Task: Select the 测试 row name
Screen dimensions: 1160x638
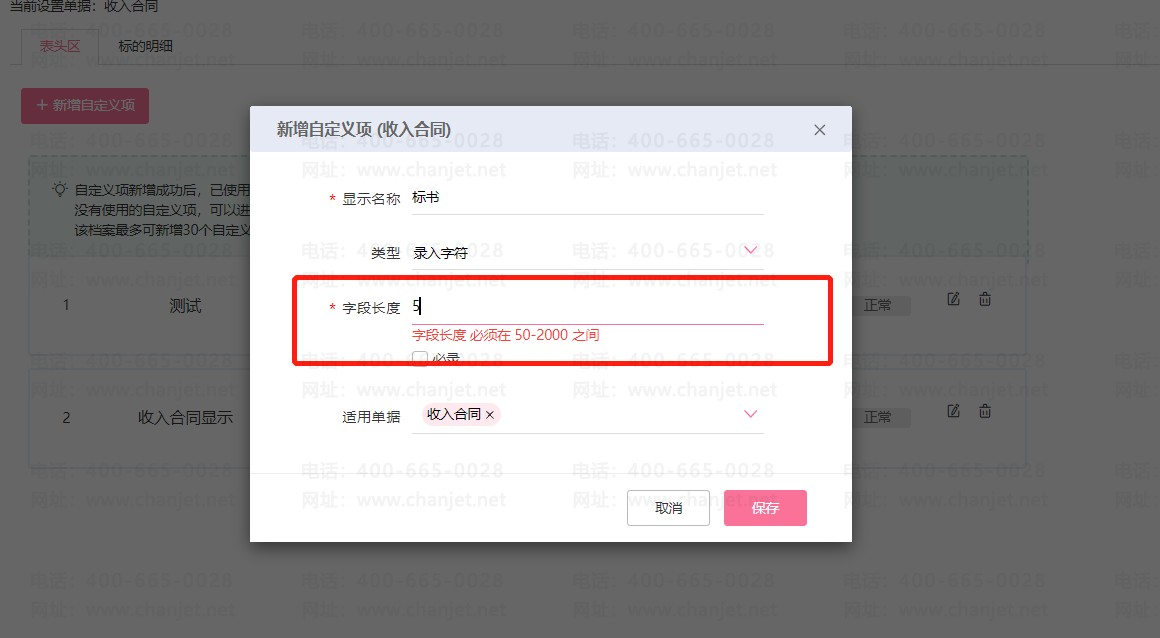Action: [x=185, y=306]
